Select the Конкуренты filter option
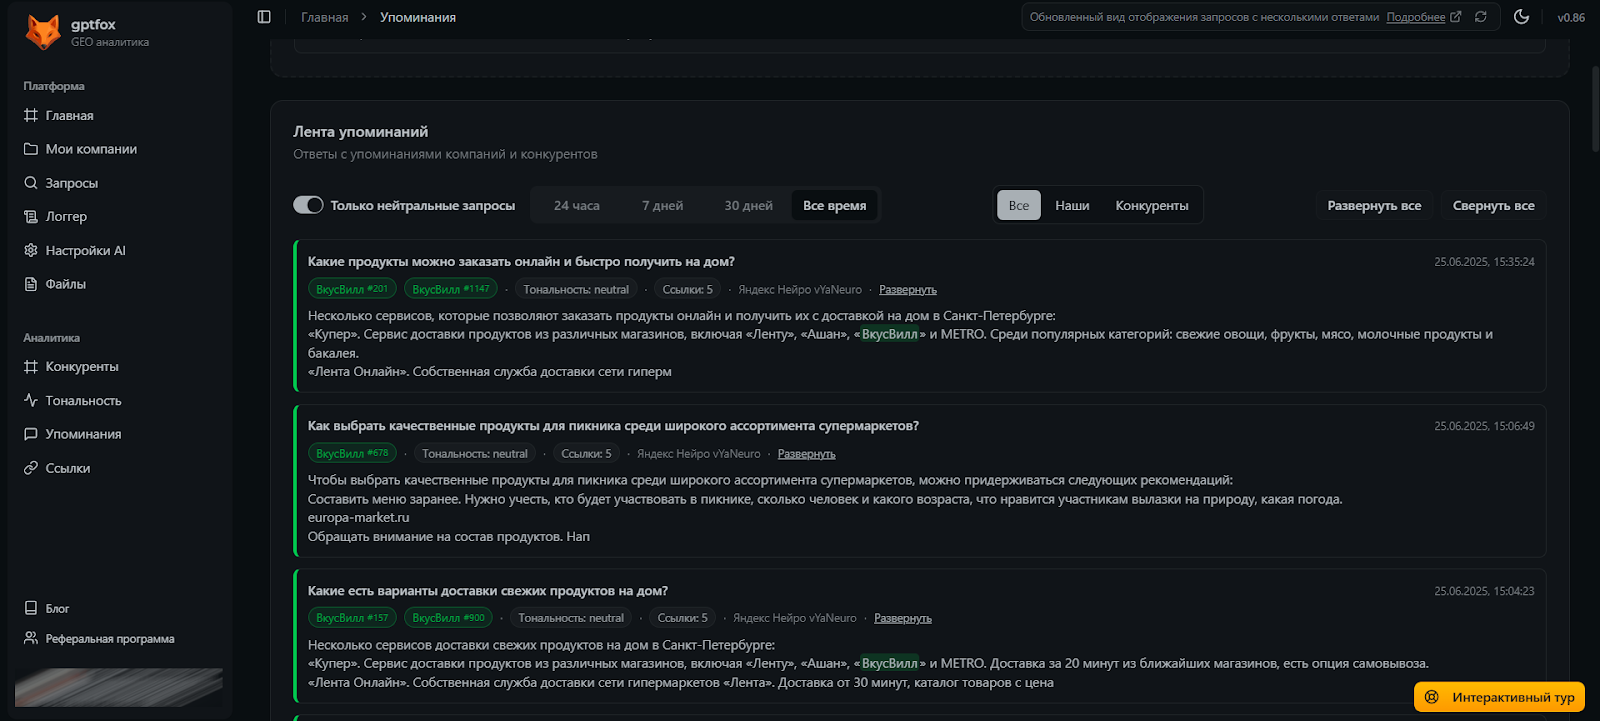 click(x=1151, y=206)
